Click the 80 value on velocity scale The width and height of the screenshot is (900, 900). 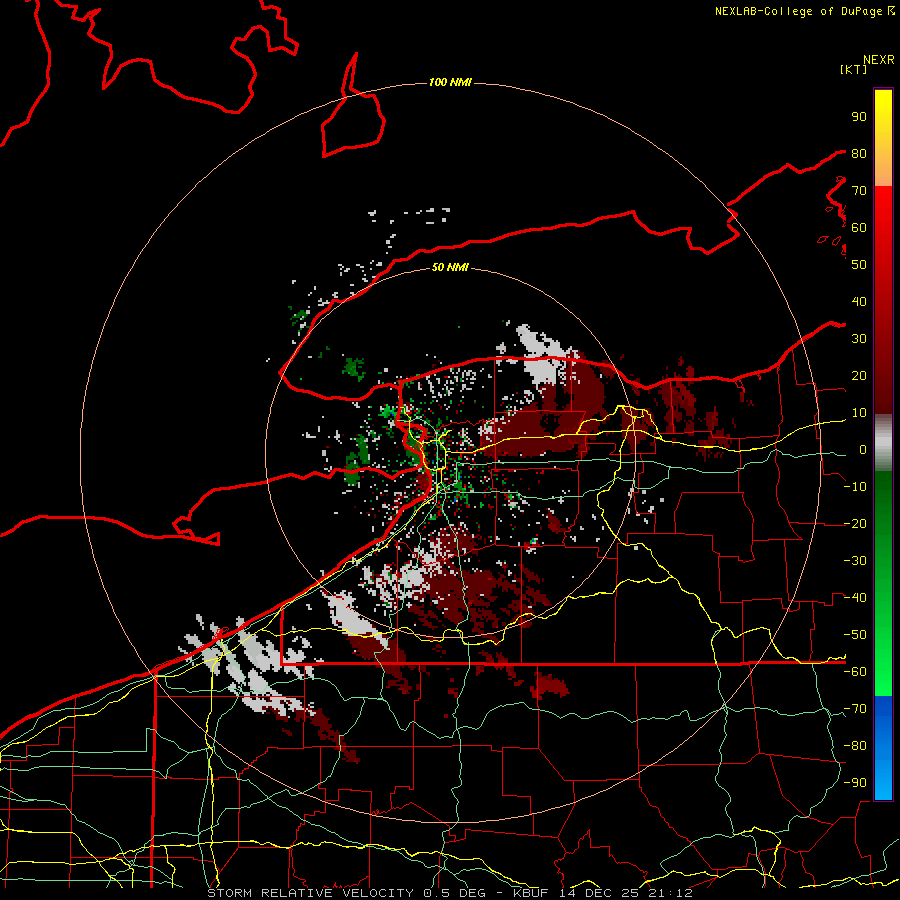(x=859, y=153)
